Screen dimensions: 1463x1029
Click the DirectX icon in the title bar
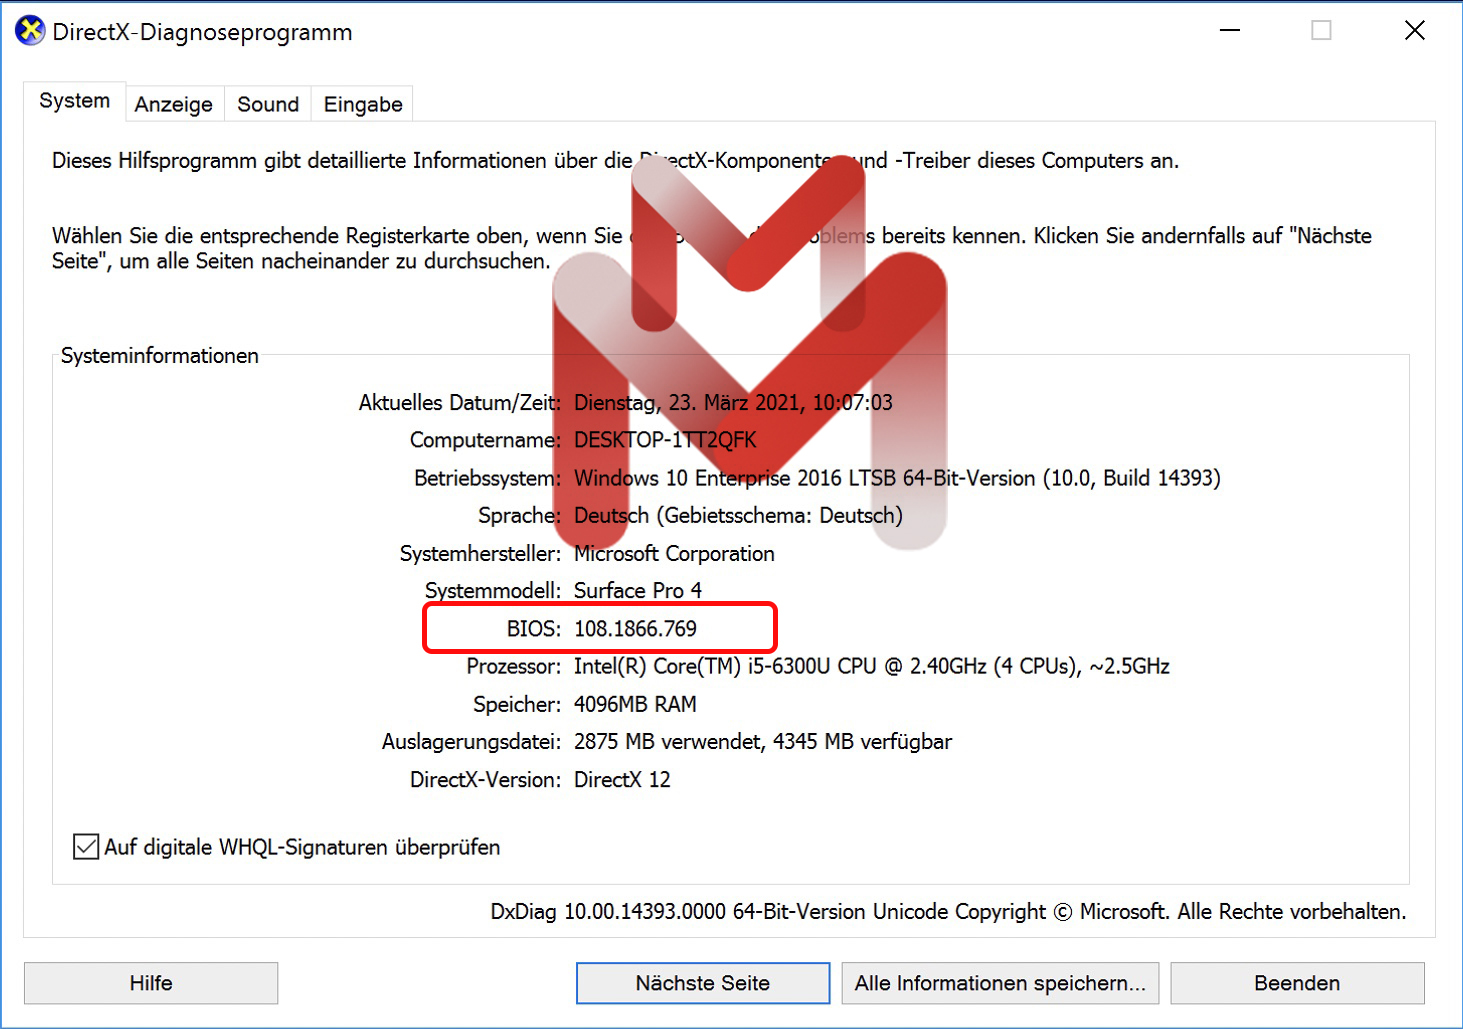pyautogui.click(x=30, y=31)
